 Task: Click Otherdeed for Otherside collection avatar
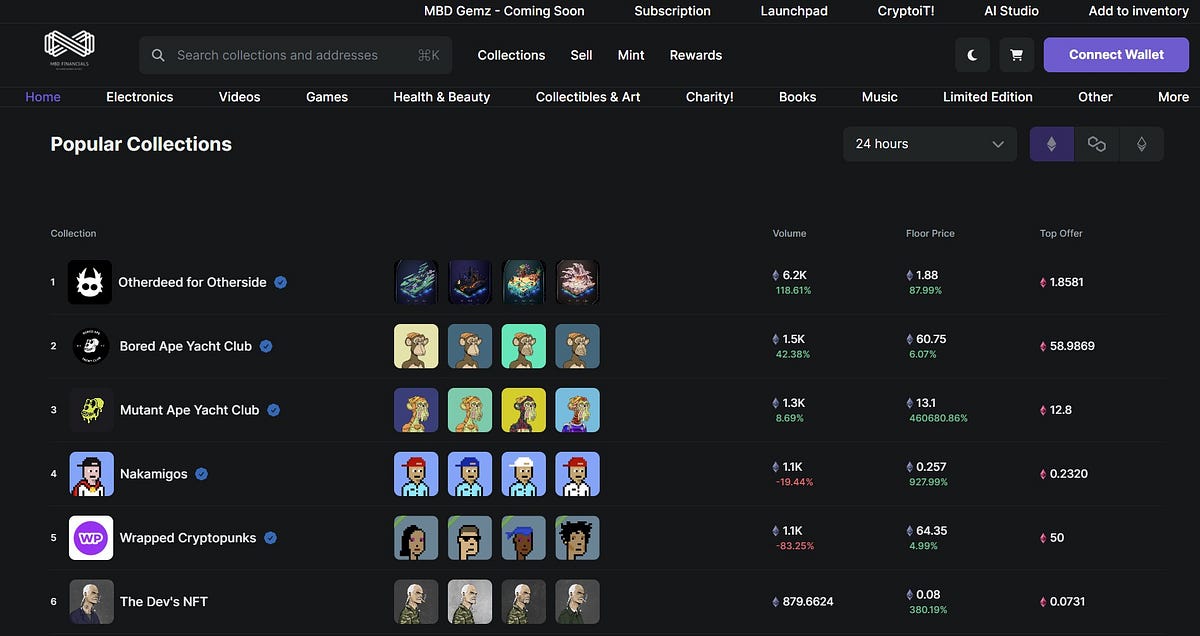(90, 282)
